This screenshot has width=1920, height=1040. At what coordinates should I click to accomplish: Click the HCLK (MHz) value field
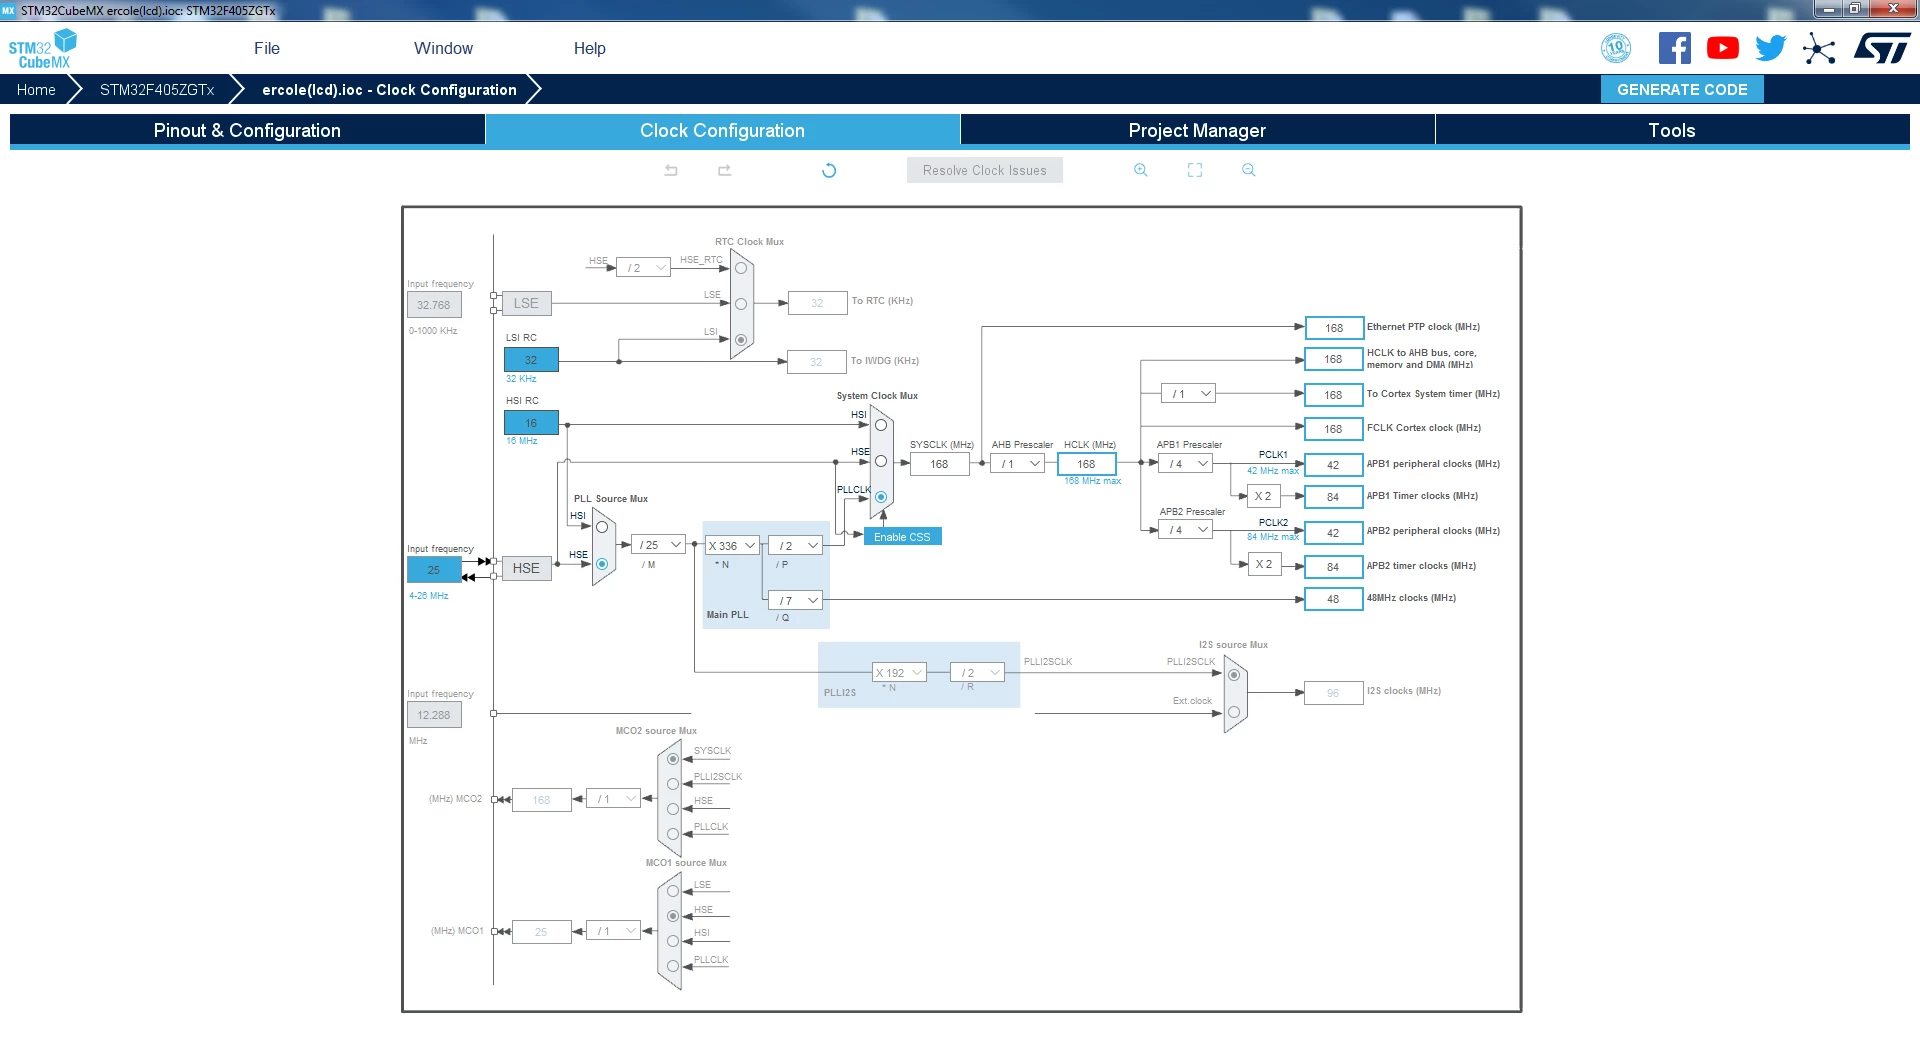pos(1087,464)
